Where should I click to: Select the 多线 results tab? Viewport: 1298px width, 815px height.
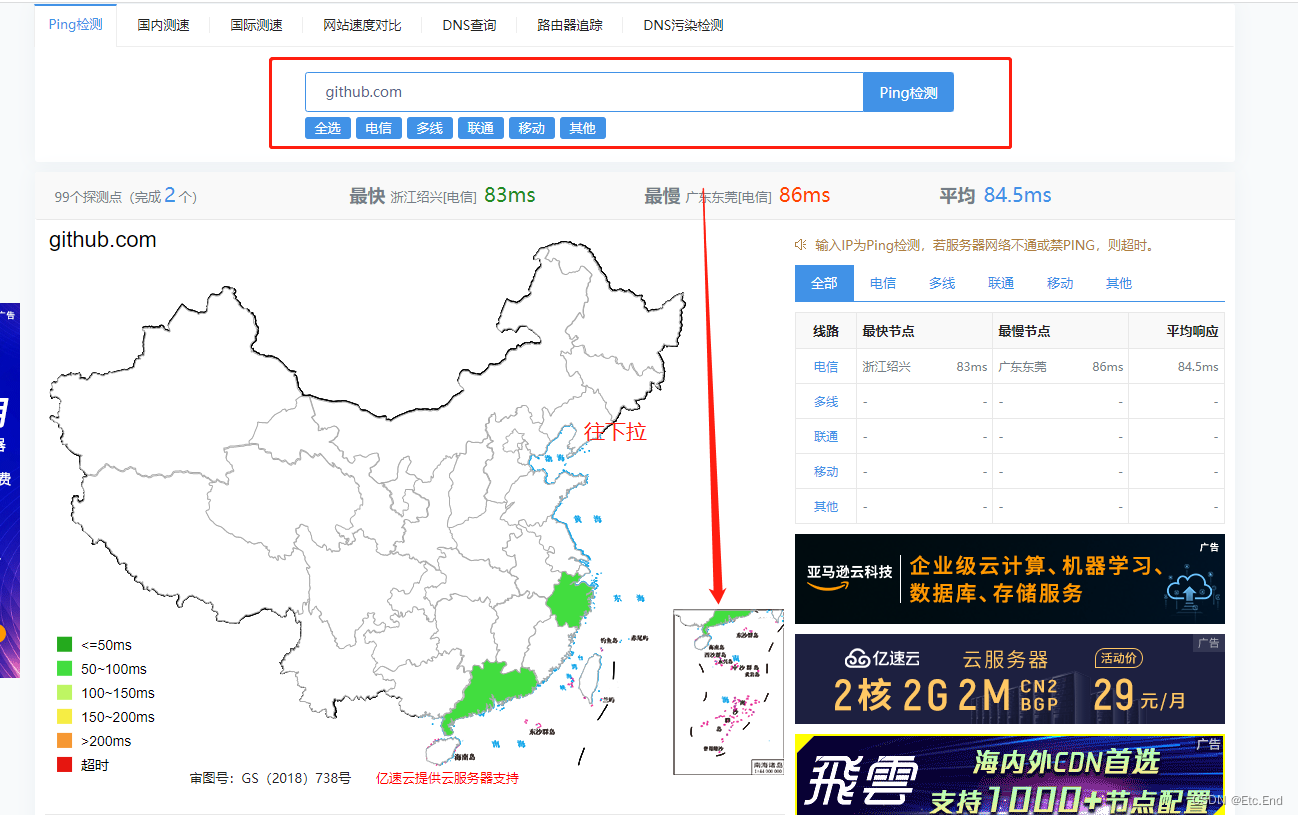[x=942, y=283]
